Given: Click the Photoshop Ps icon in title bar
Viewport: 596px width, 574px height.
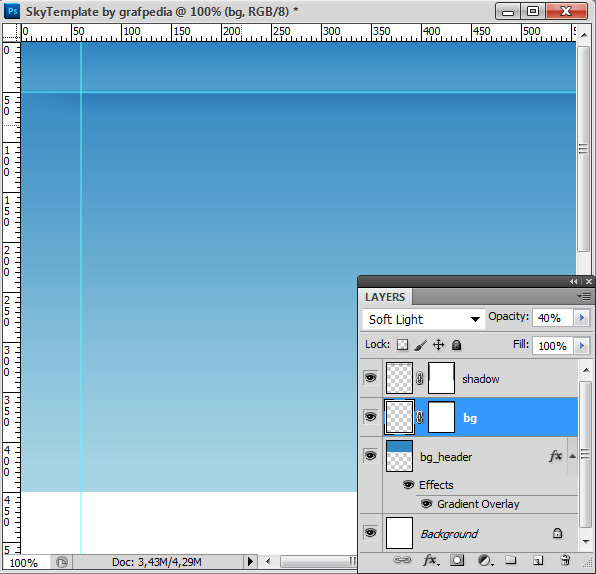Looking at the screenshot, I should pyautogui.click(x=12, y=11).
